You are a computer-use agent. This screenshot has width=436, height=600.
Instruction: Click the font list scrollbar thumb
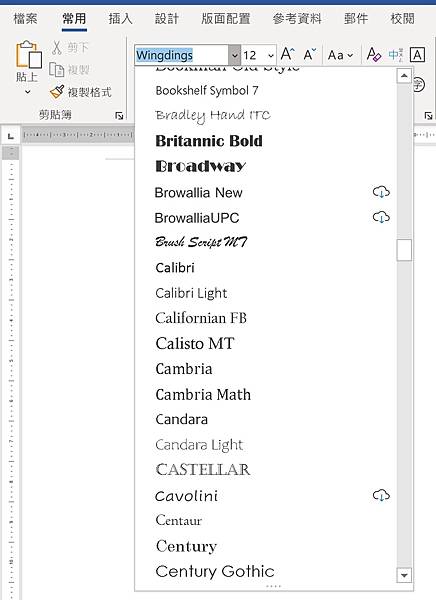click(404, 250)
